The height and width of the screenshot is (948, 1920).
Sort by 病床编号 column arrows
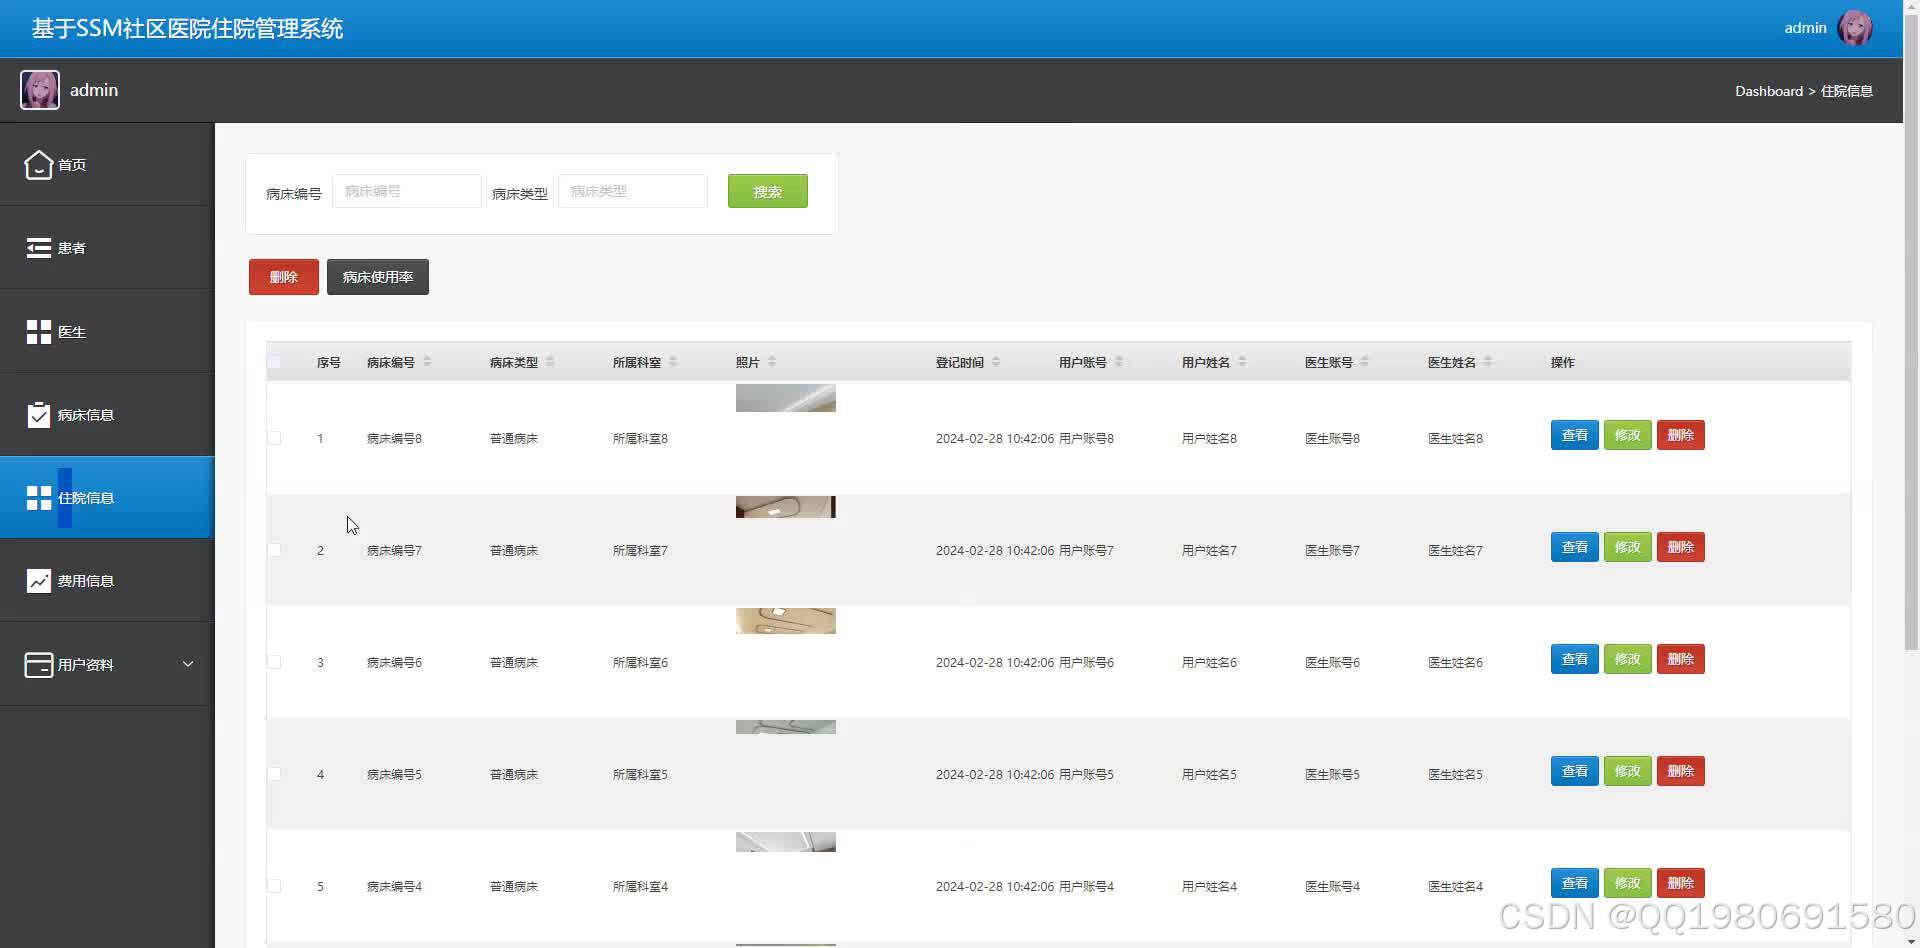tap(427, 361)
